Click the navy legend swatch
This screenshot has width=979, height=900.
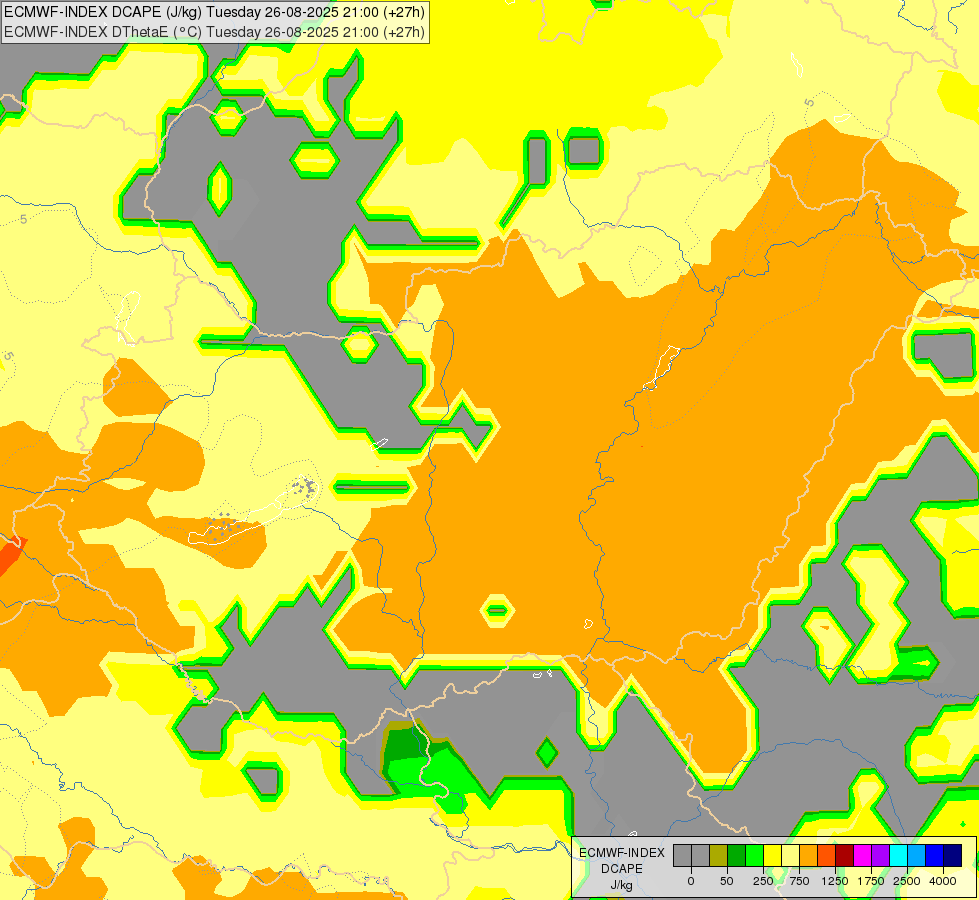[x=953, y=856]
